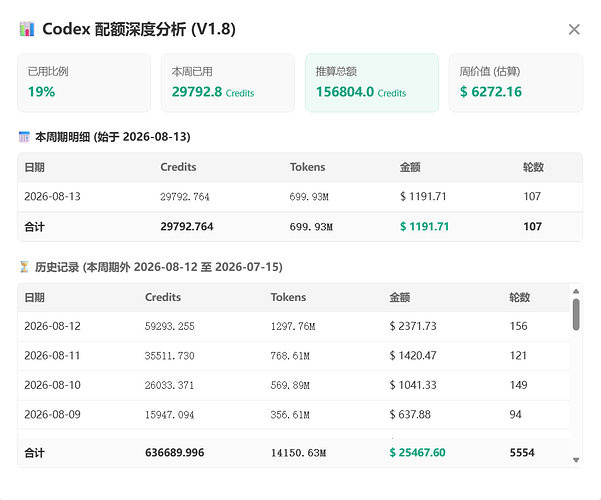Click the 569.89M tokens cell

(x=290, y=385)
